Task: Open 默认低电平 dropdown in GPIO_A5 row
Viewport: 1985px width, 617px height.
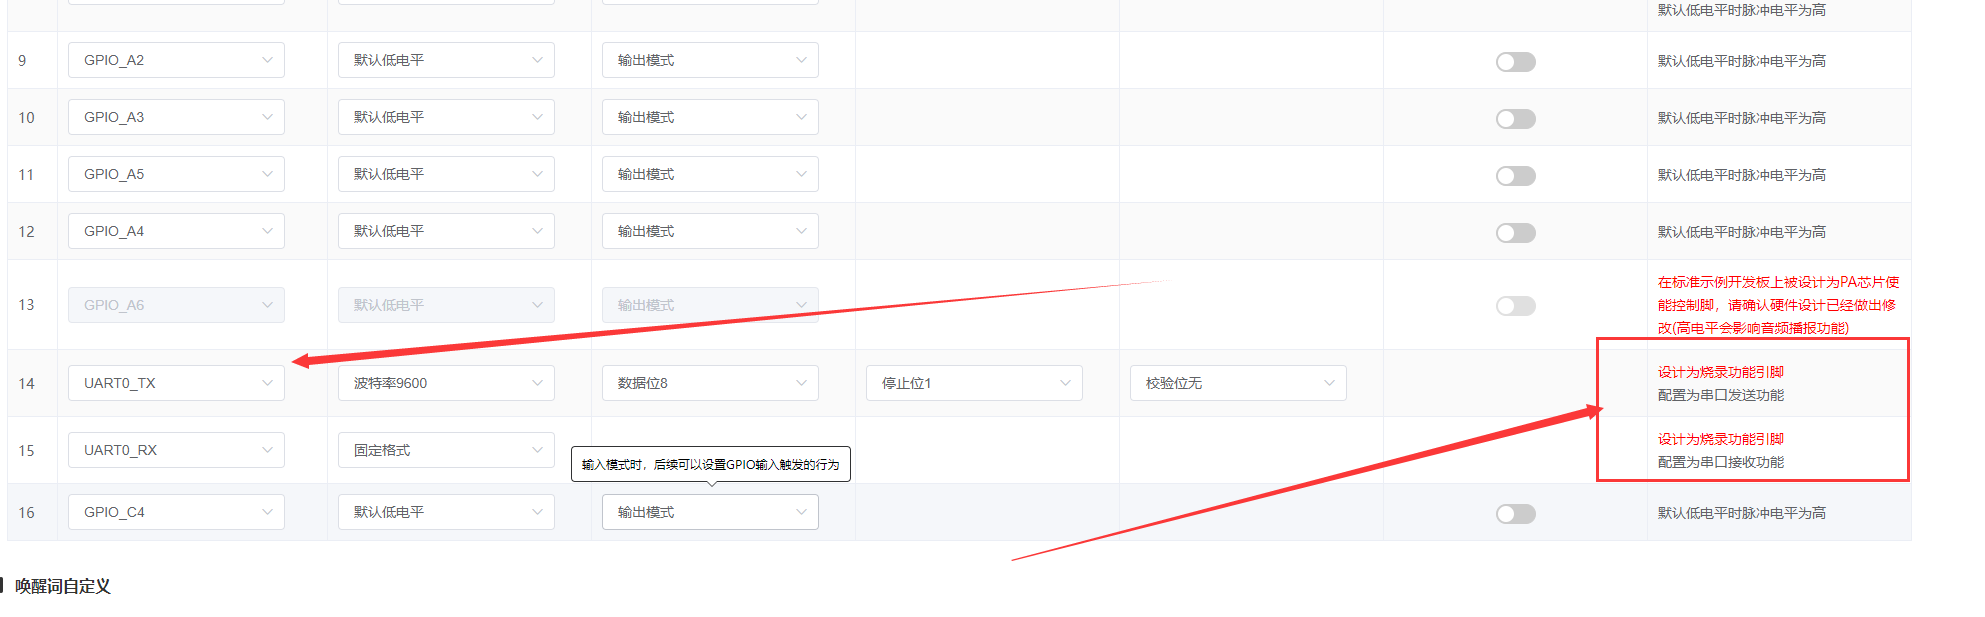Action: click(446, 174)
